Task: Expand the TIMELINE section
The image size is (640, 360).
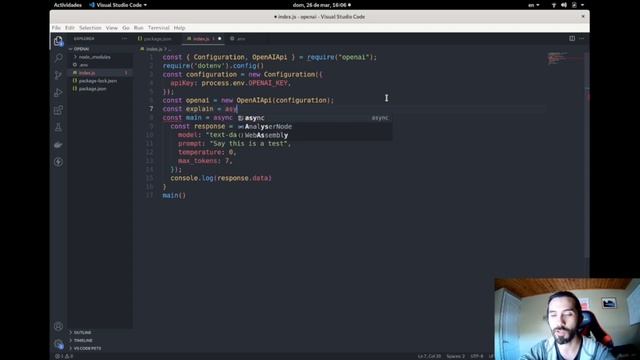Action: (x=83, y=340)
